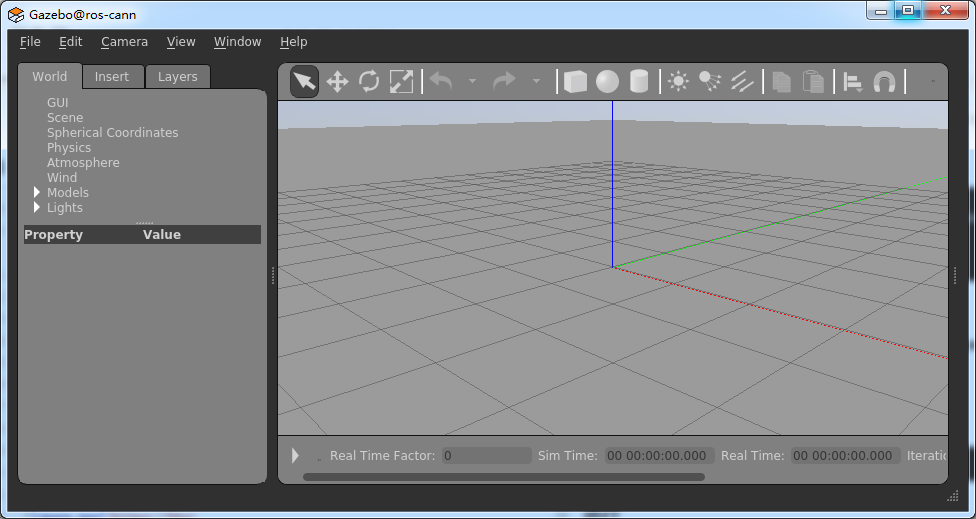Viewport: 976px width, 519px height.
Task: Open the Help menu
Action: 293,42
